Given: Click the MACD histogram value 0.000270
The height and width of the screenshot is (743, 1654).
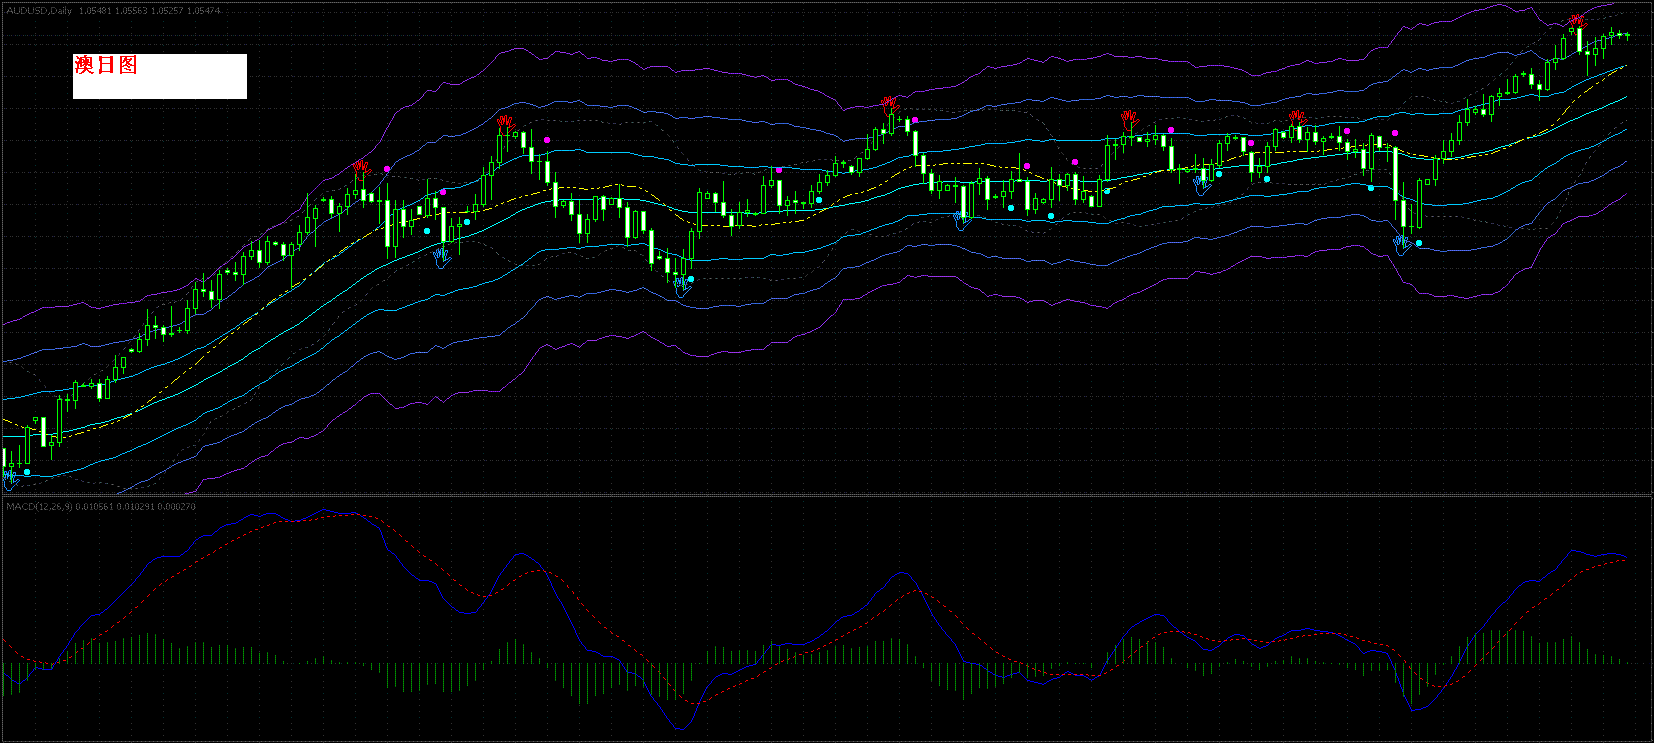Looking at the screenshot, I should tap(177, 507).
